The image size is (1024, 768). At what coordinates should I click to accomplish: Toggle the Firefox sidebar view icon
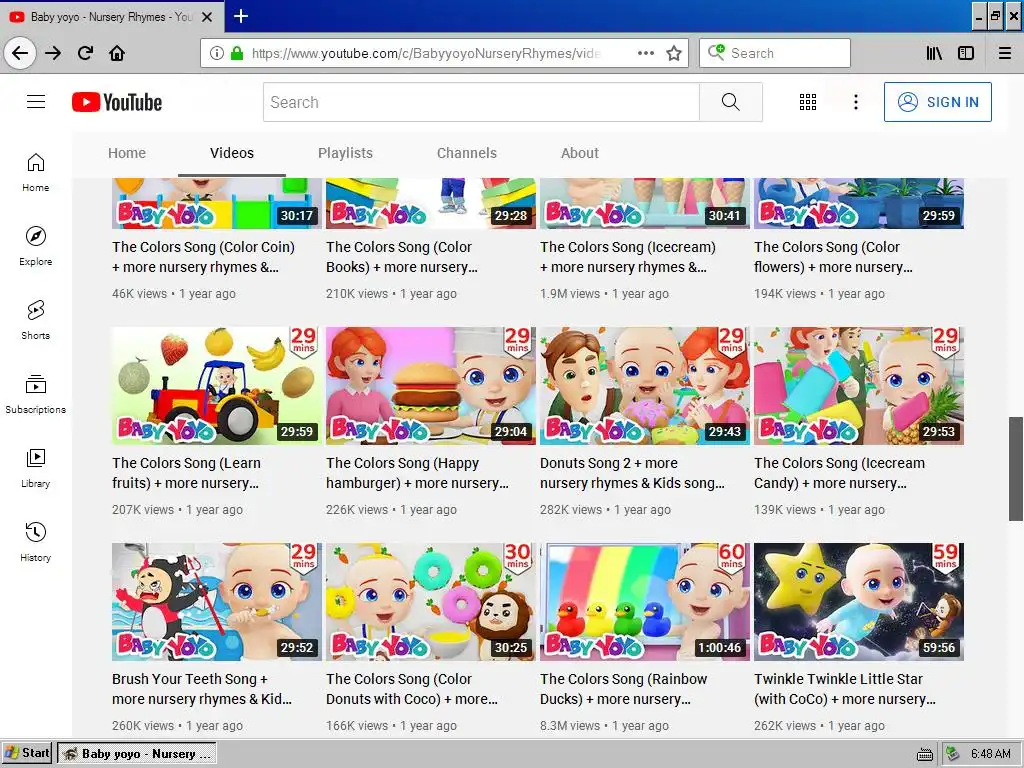(966, 53)
